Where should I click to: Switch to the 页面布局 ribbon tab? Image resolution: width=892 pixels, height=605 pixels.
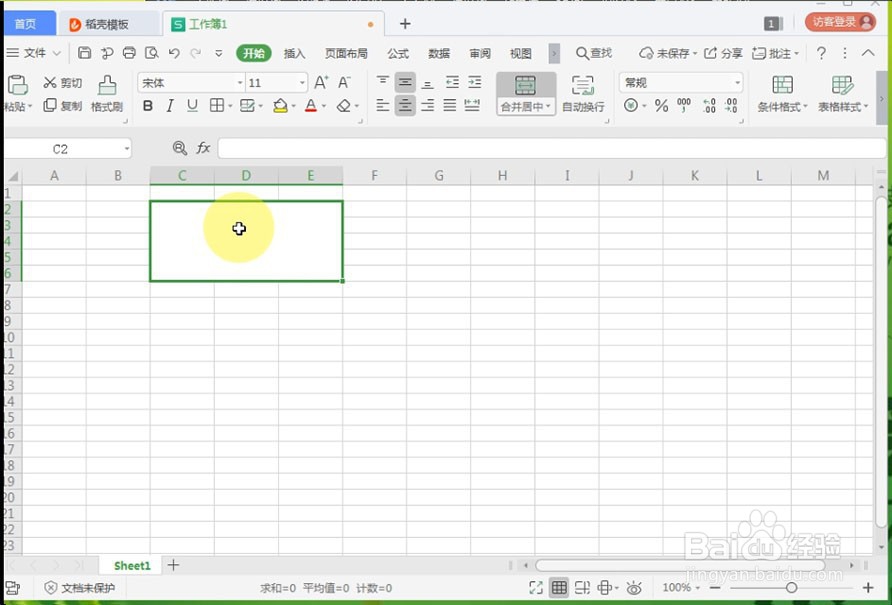click(346, 53)
